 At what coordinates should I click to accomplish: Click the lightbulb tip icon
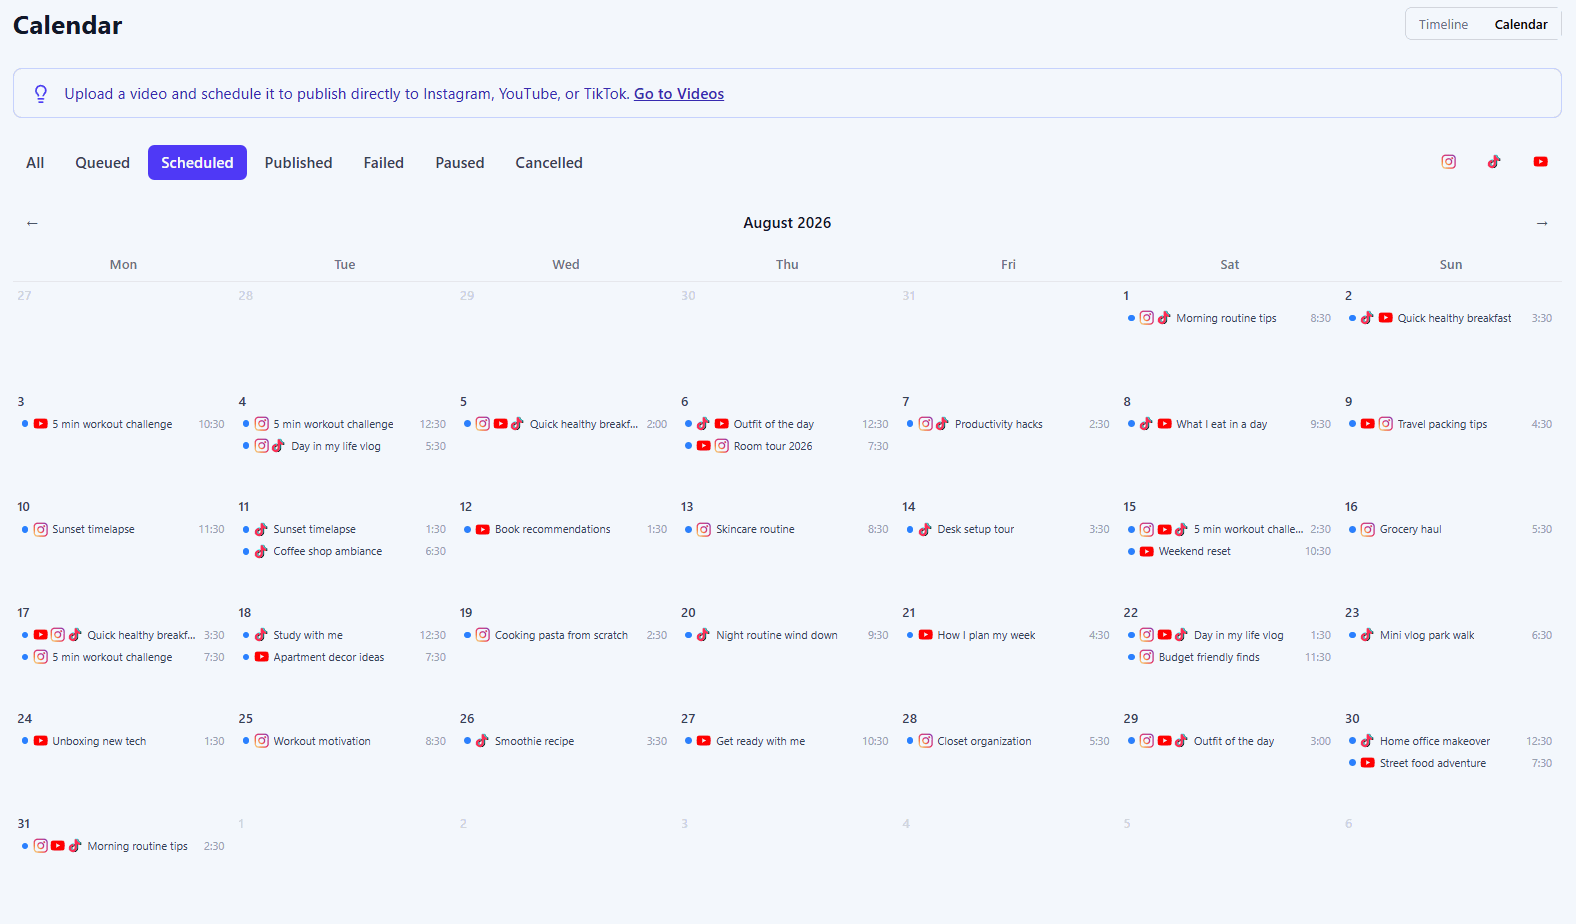[41, 94]
